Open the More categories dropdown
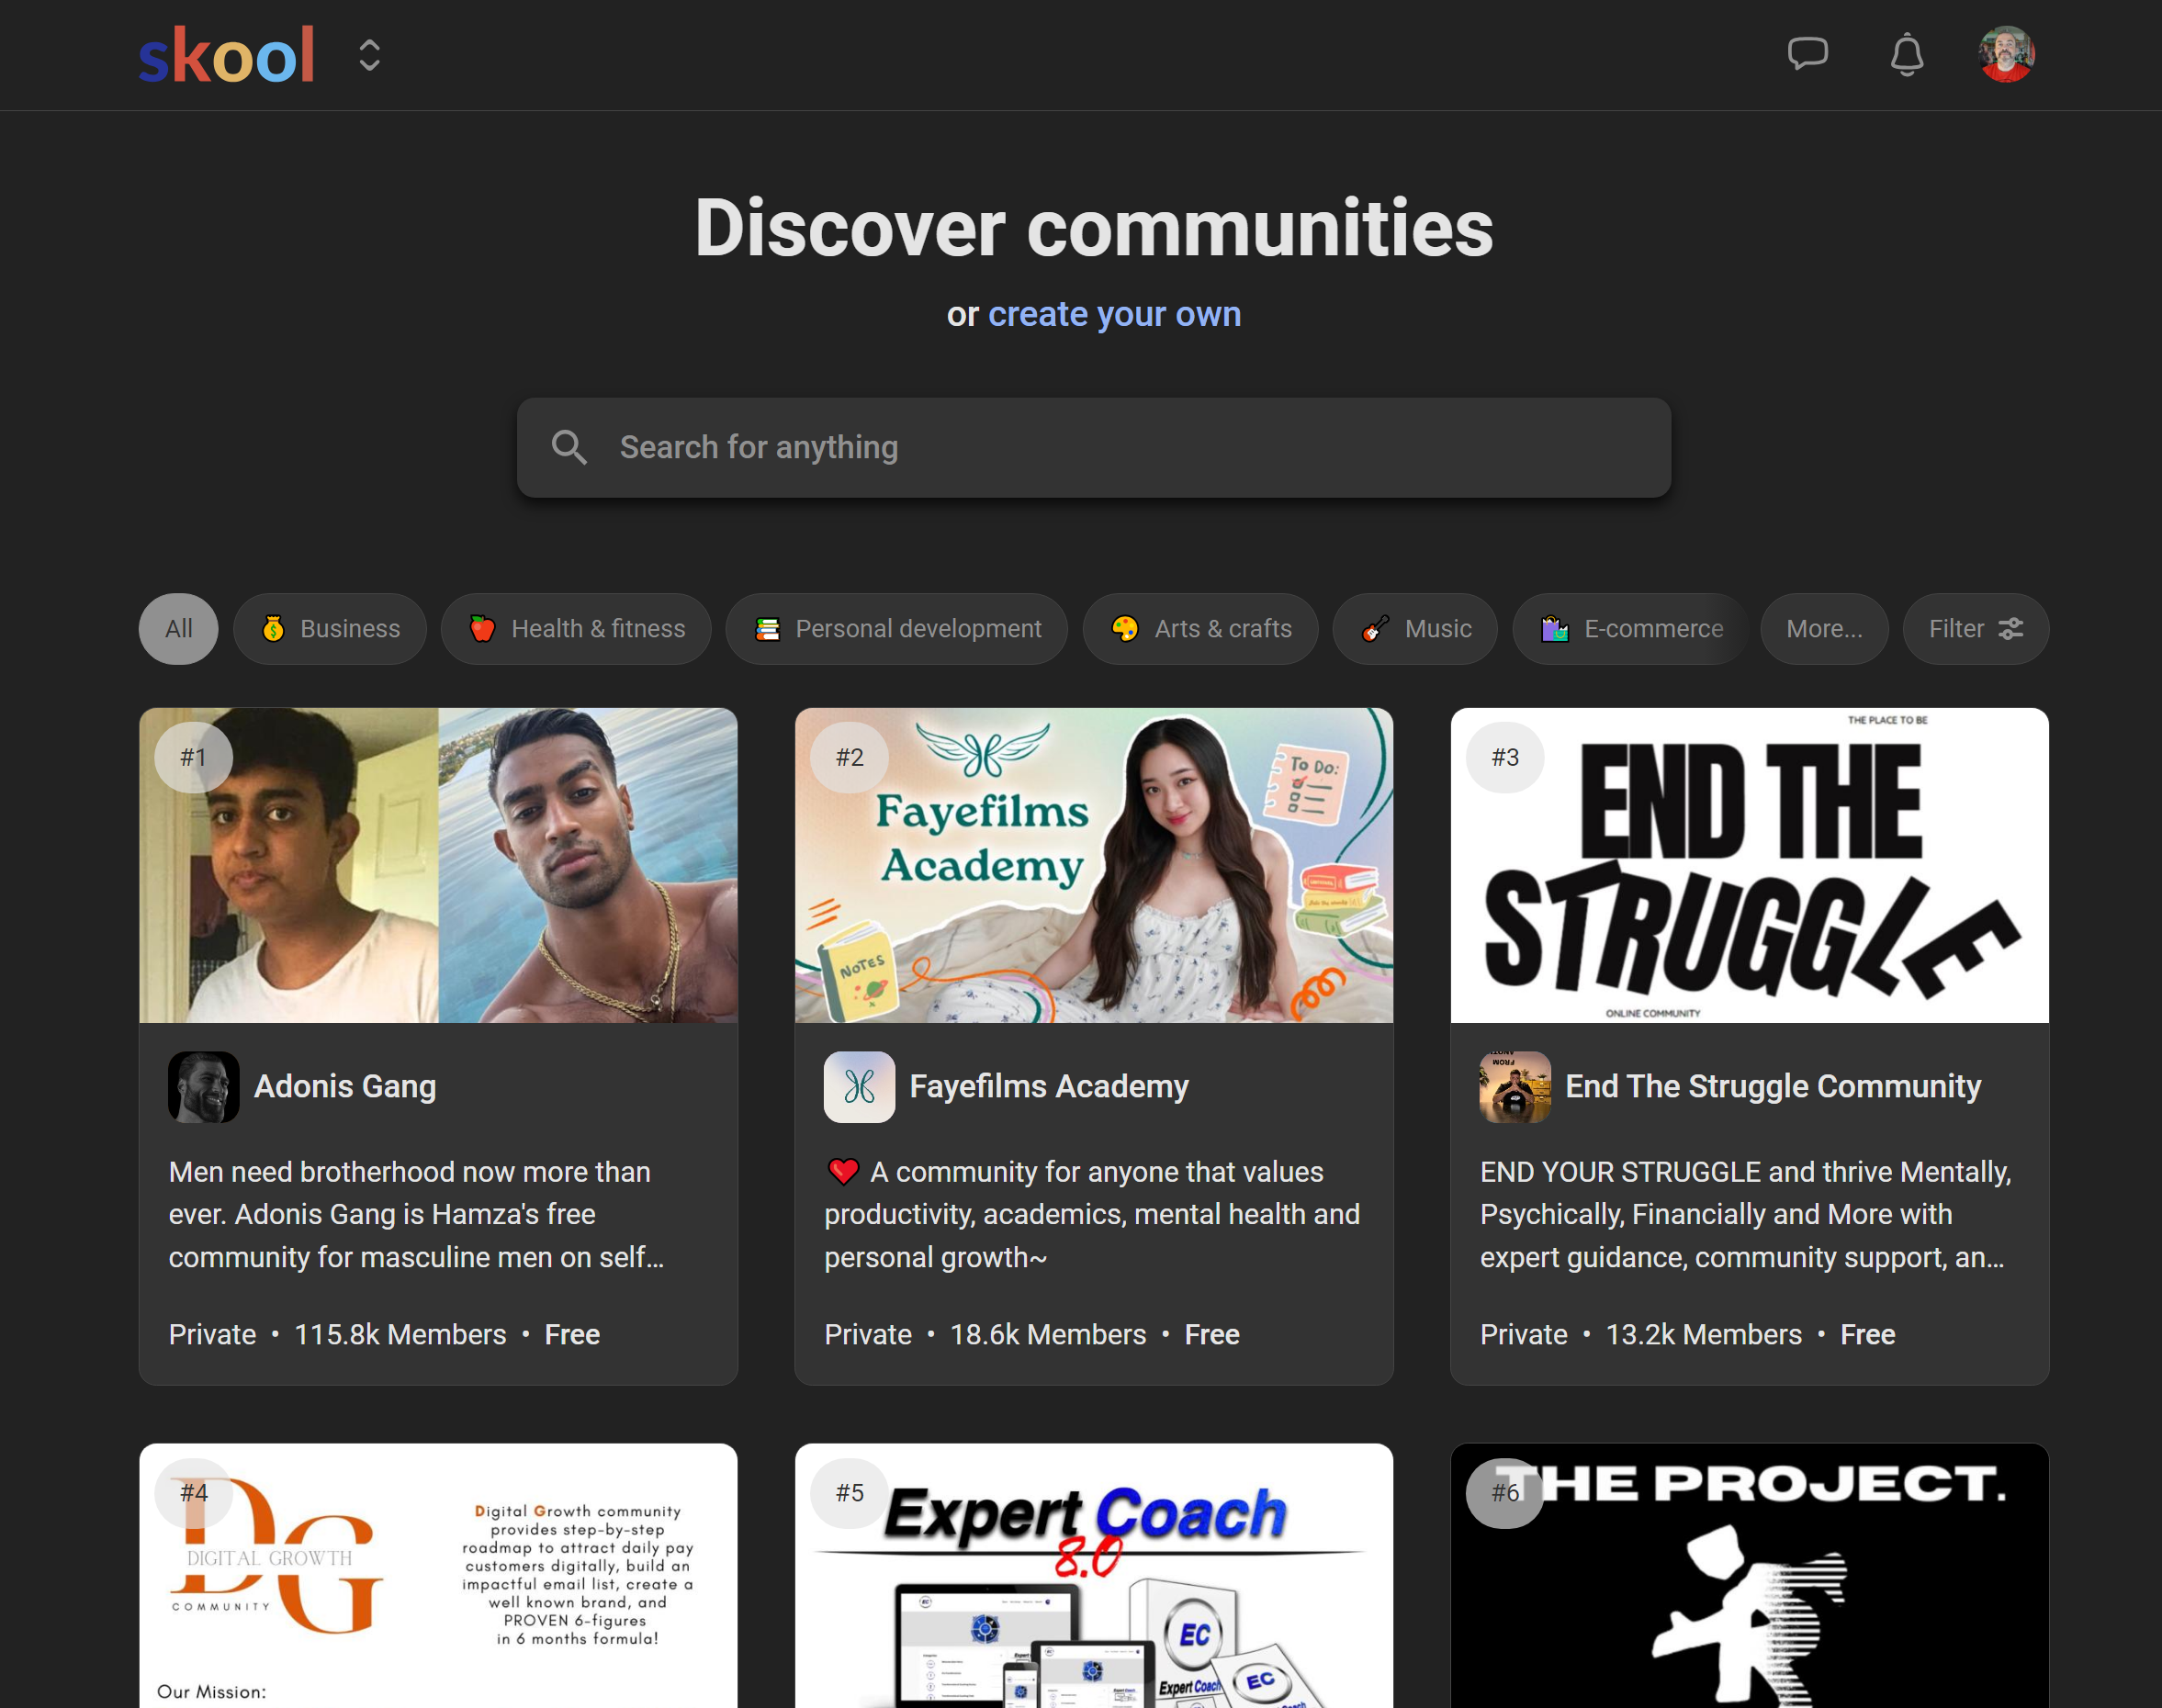The width and height of the screenshot is (2162, 1708). (1824, 628)
